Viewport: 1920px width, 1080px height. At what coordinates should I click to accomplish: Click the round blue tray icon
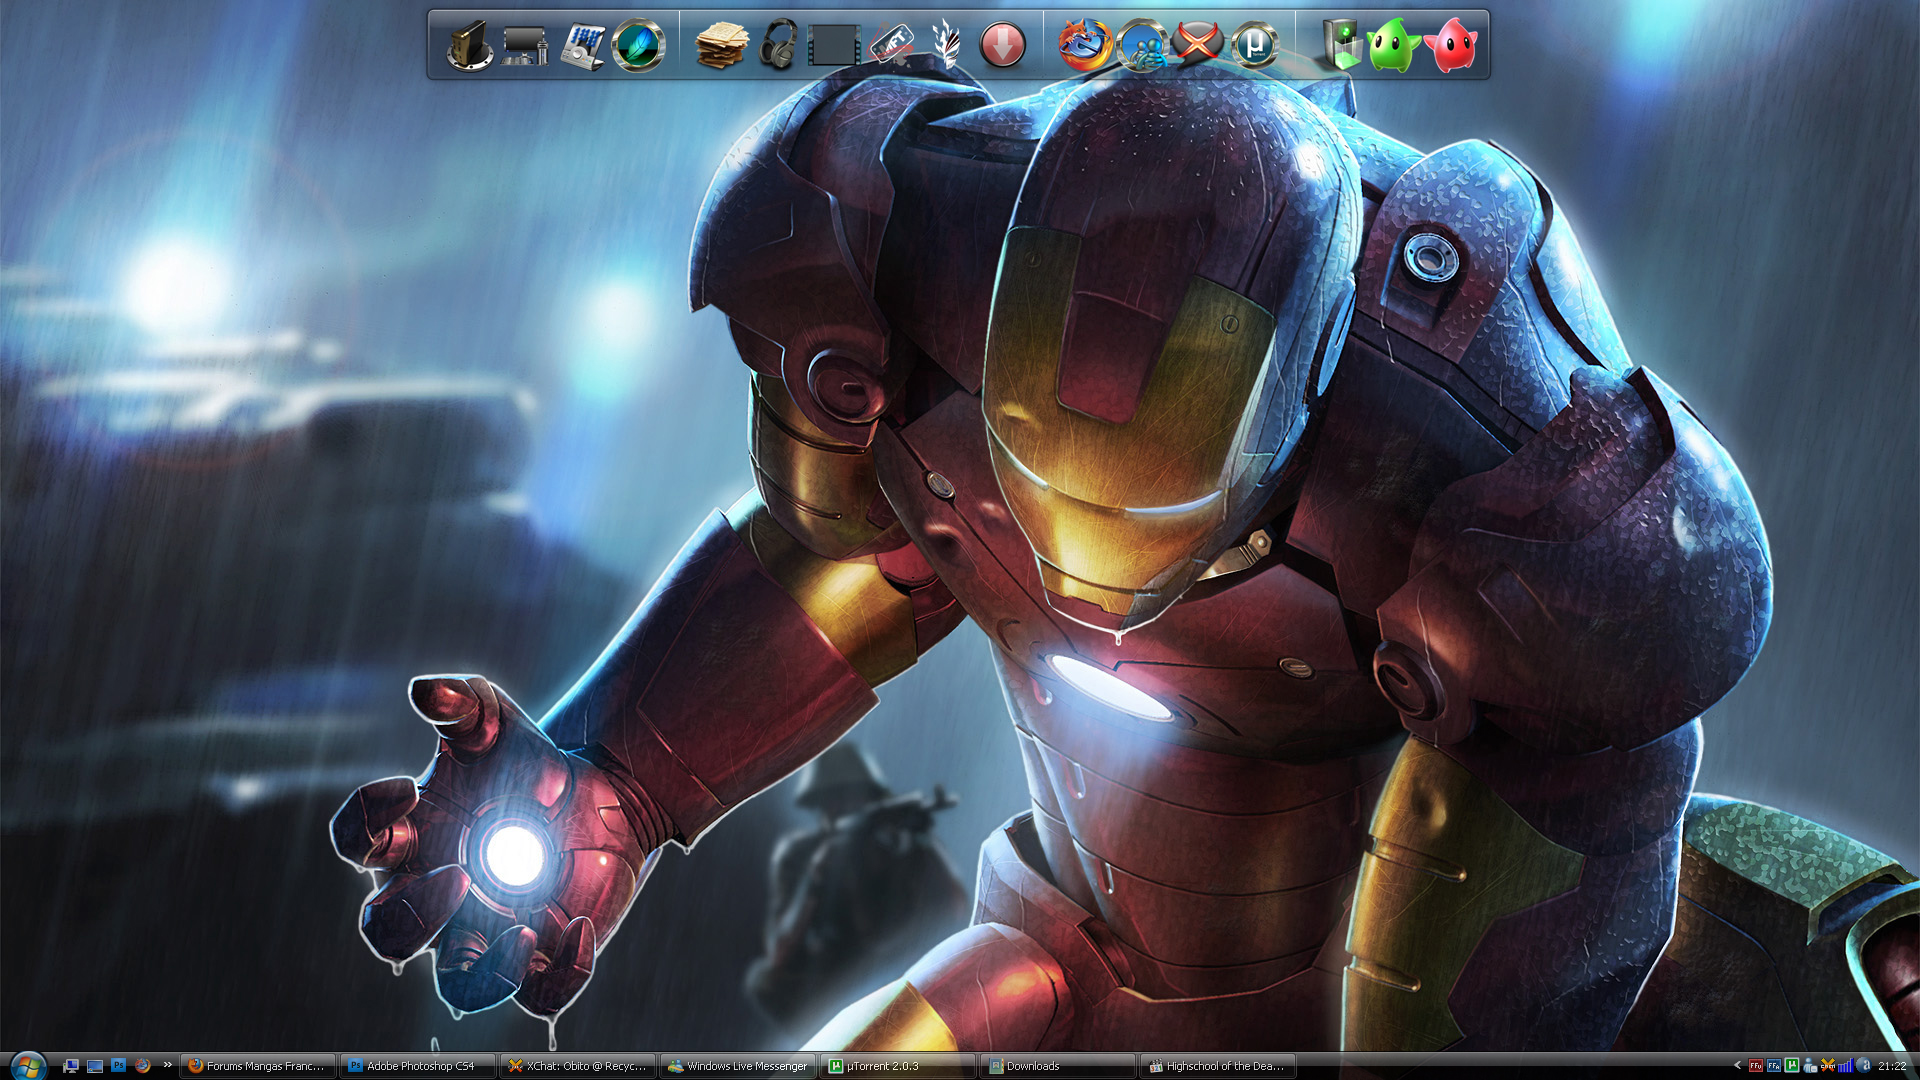[1864, 1065]
